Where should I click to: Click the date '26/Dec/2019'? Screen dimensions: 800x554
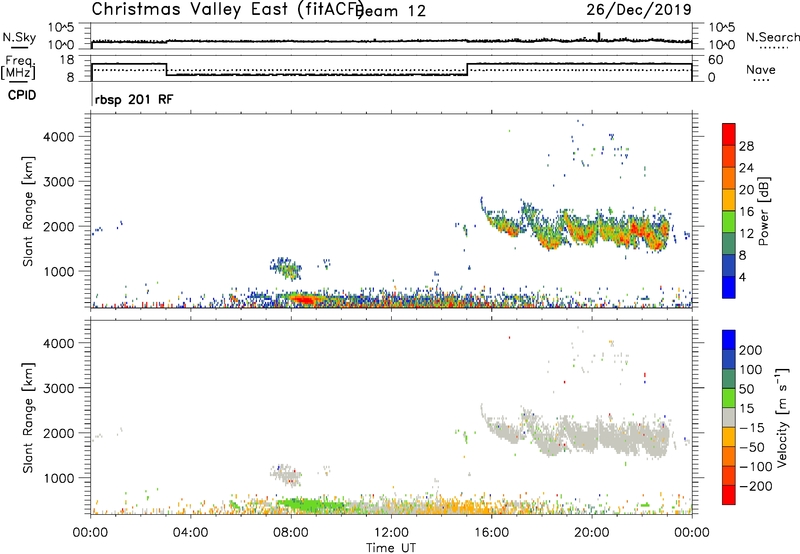(639, 10)
